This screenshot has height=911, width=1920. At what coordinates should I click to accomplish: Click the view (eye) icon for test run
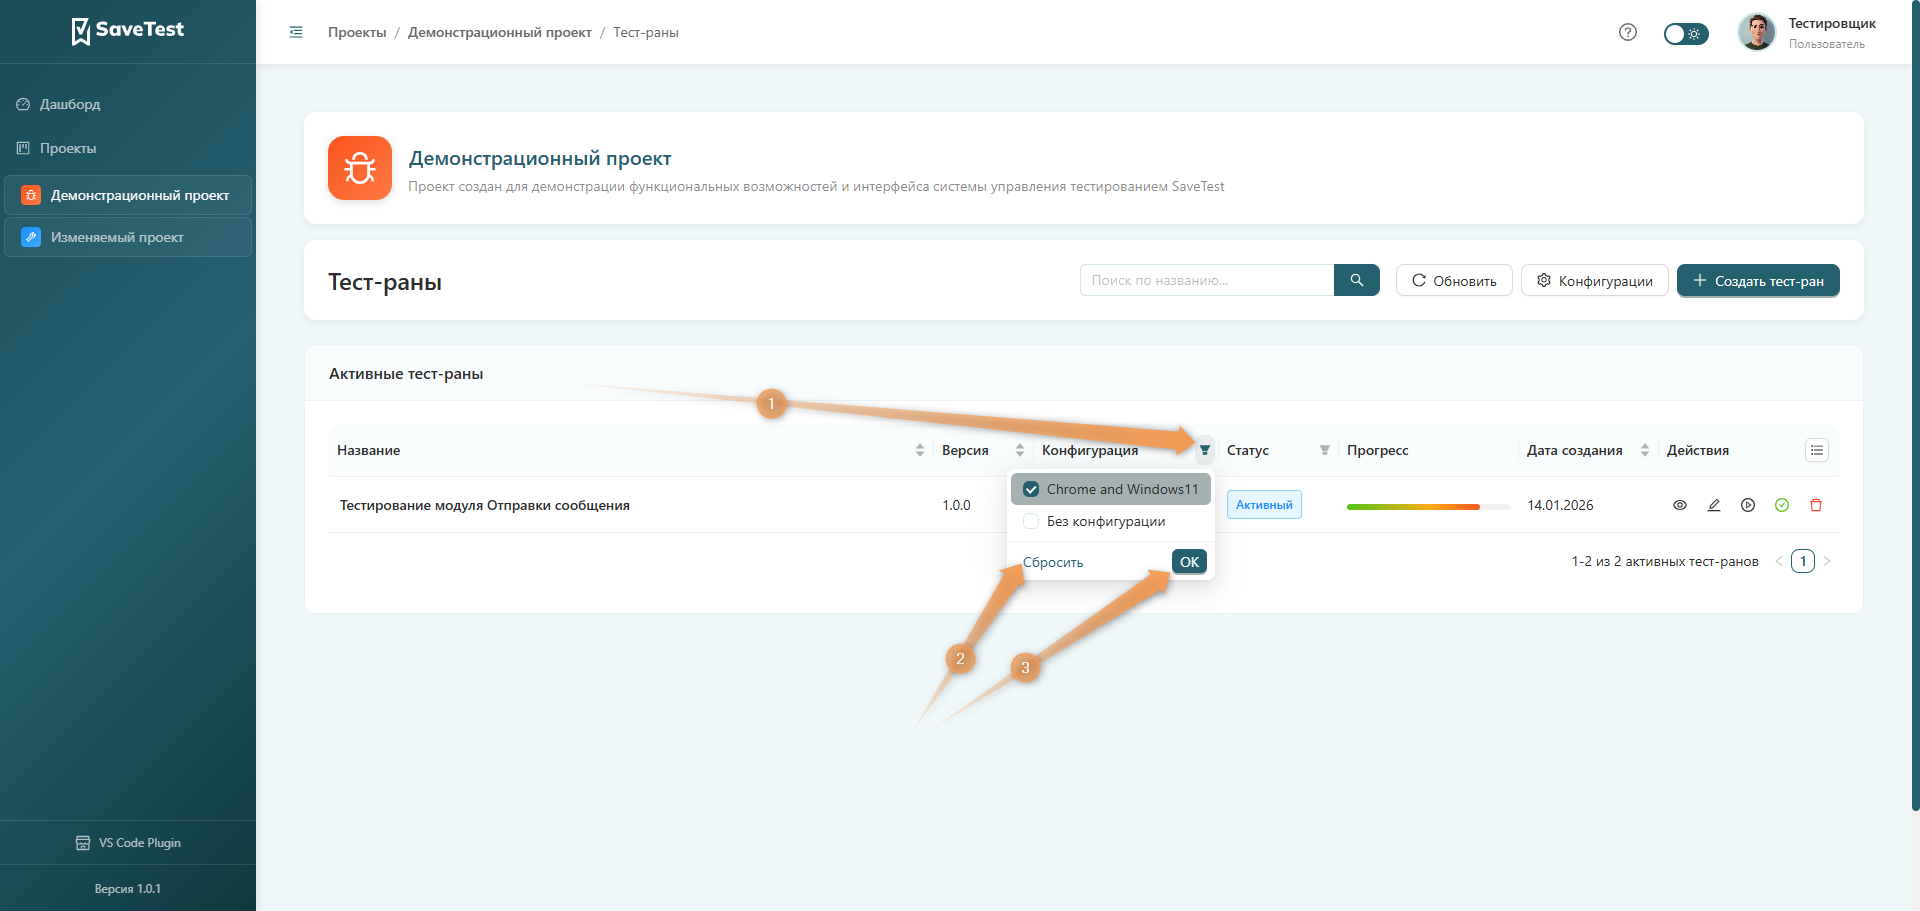point(1680,505)
